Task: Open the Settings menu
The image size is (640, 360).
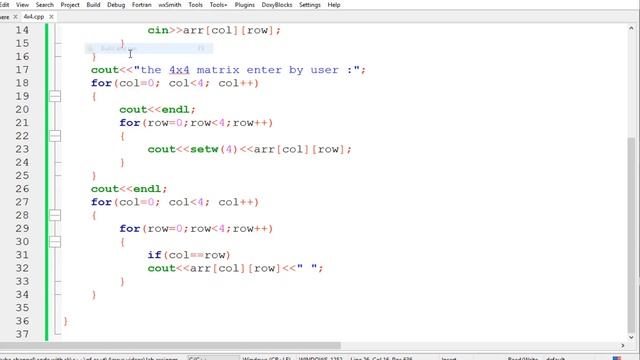Action: point(310,5)
